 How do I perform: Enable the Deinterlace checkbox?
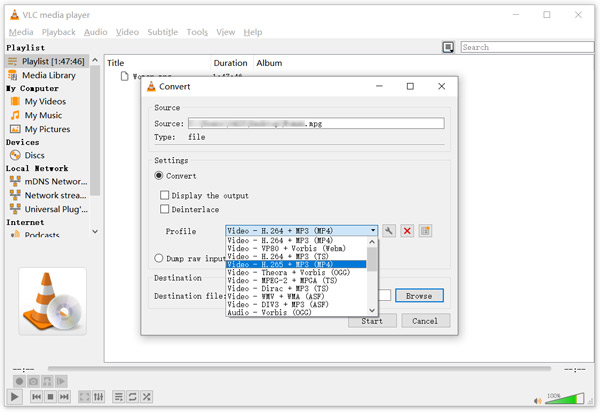[x=165, y=209]
